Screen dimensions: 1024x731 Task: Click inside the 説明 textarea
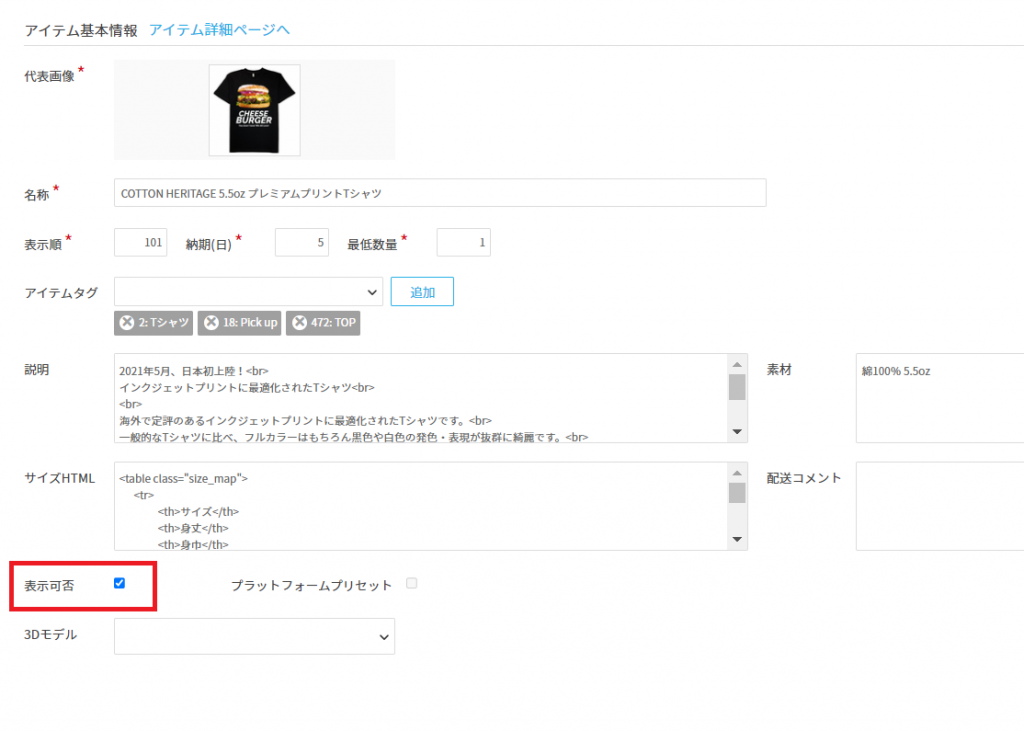pos(421,398)
